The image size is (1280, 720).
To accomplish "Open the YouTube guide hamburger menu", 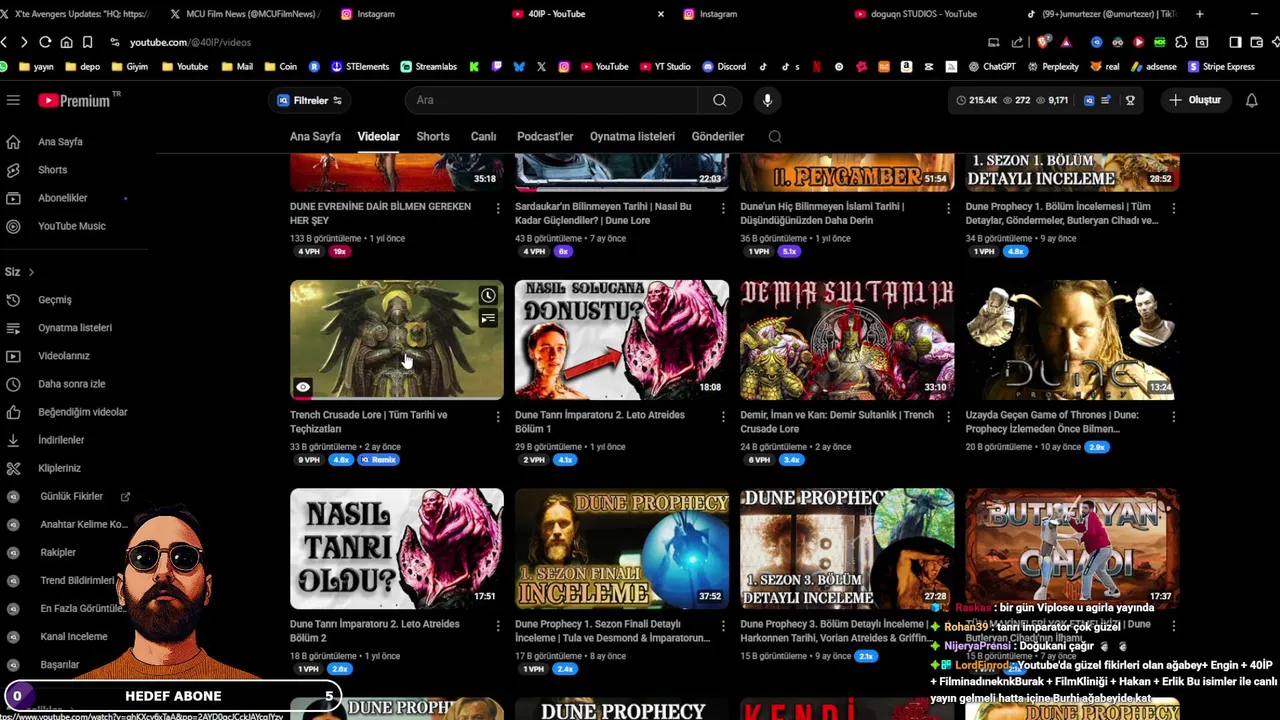I will [x=13, y=100].
